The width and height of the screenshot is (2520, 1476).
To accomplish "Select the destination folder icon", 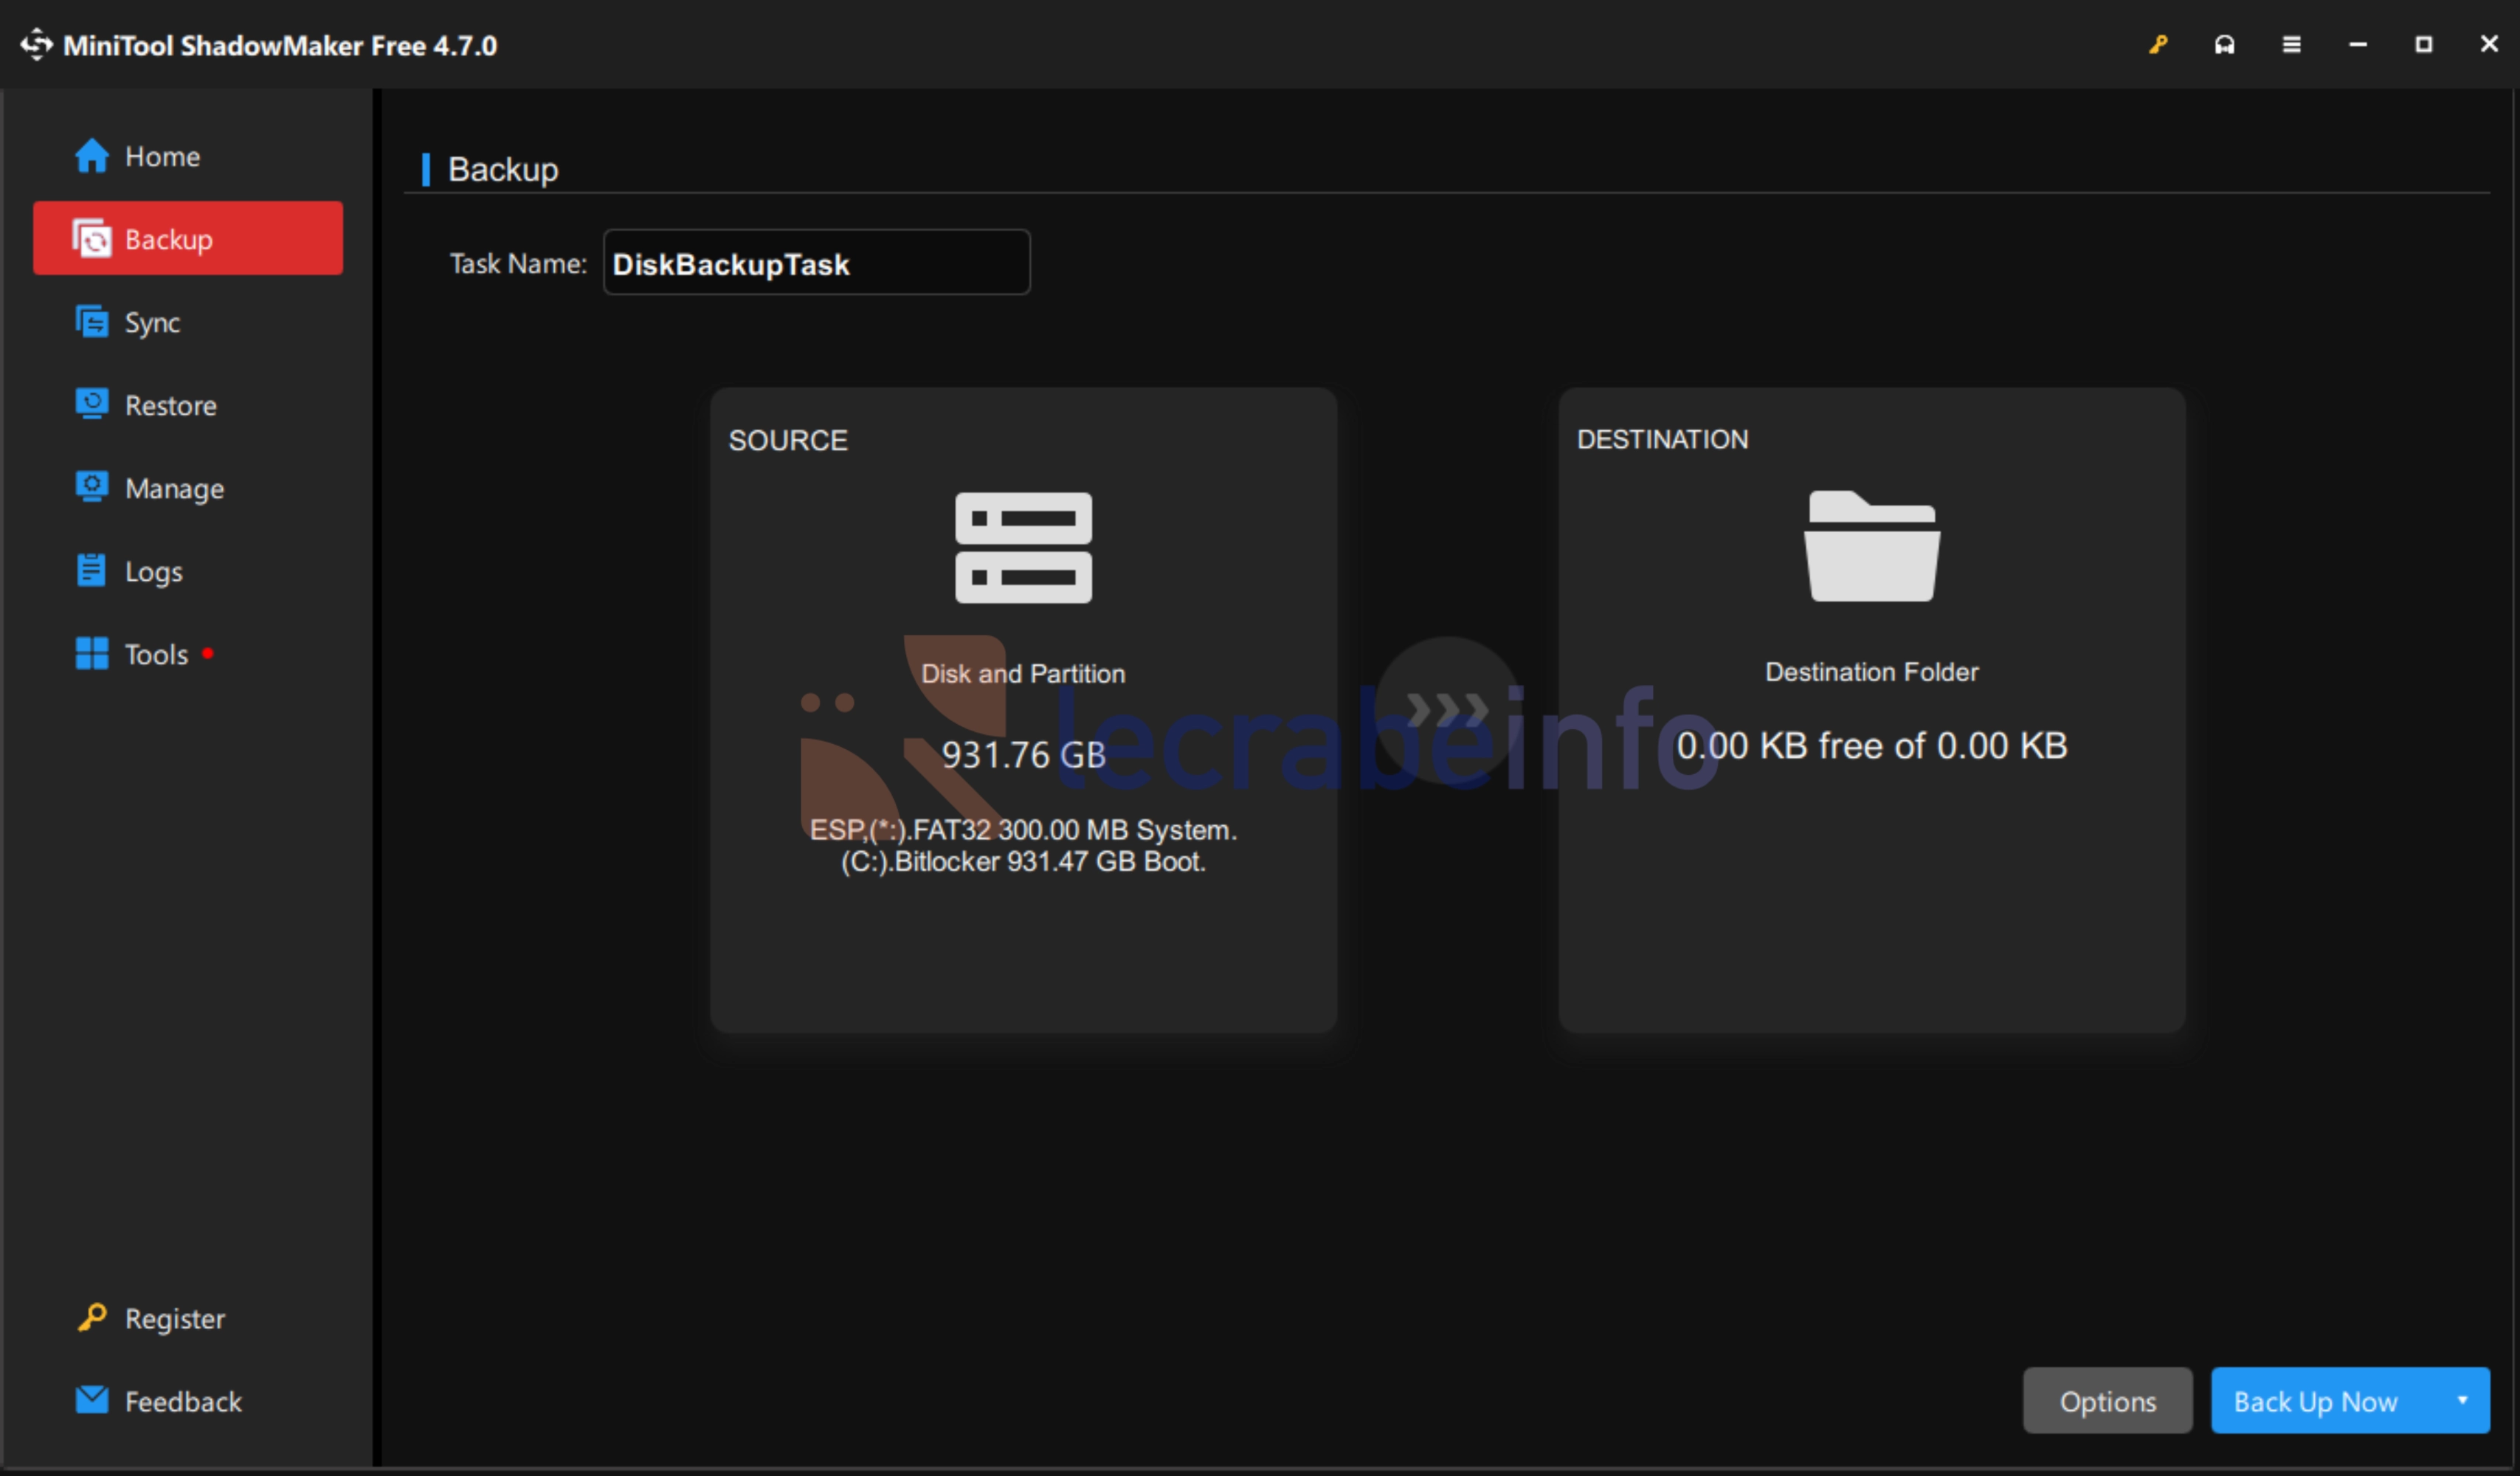I will coord(1871,546).
